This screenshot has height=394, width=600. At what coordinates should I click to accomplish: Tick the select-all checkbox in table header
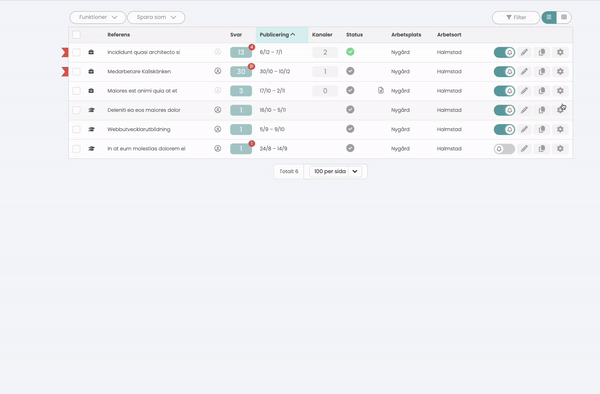pyautogui.click(x=77, y=35)
